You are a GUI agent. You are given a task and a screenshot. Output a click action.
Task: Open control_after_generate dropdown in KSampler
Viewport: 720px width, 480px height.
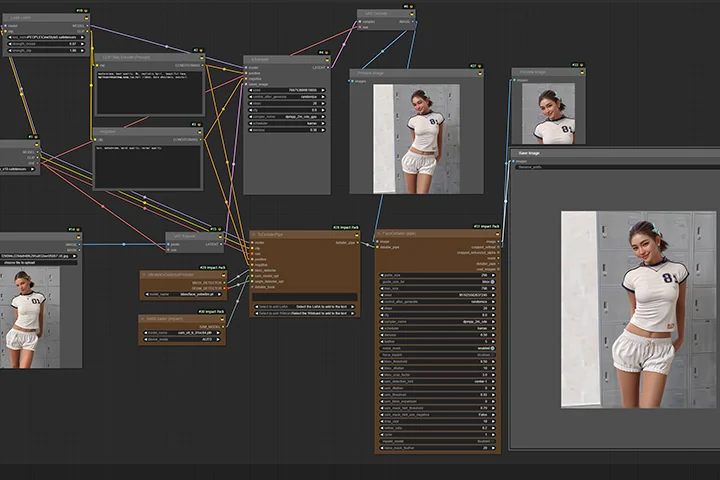[287, 97]
